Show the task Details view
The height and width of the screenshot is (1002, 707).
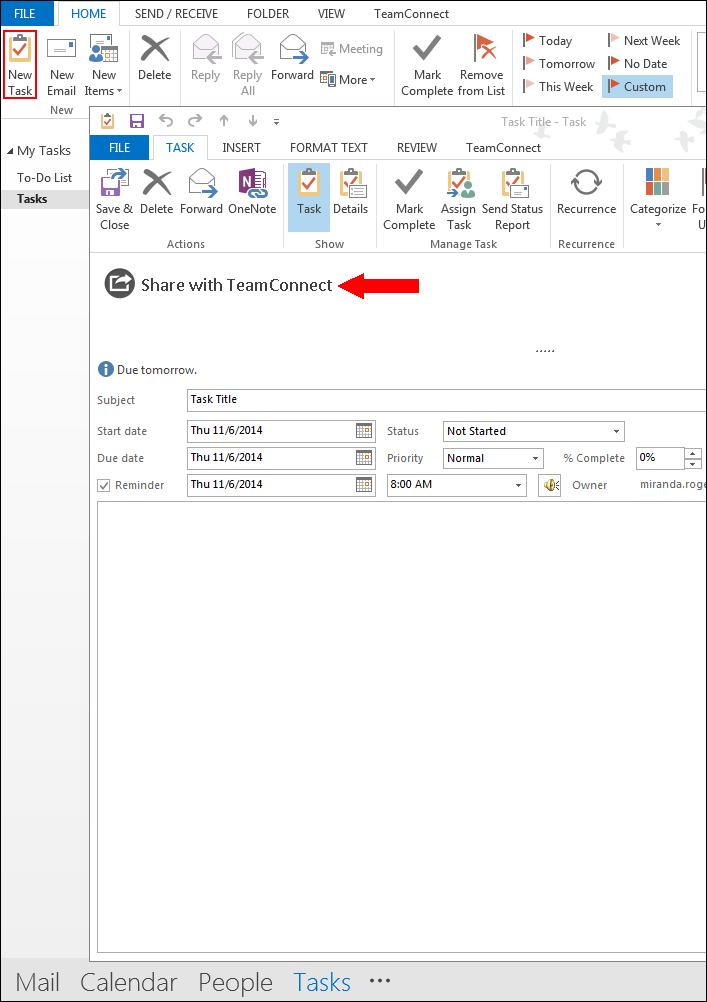coord(350,192)
